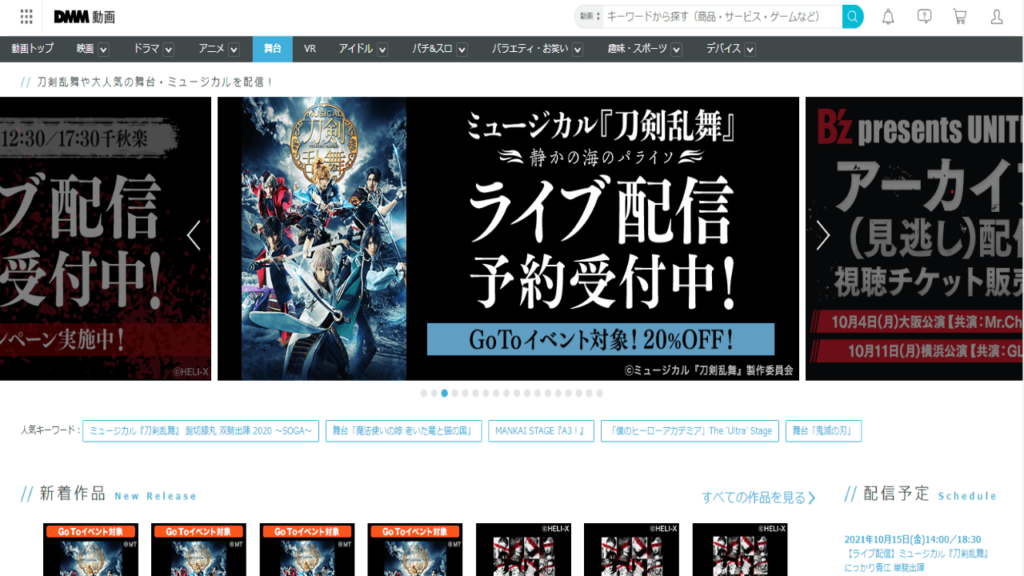Select the 舞台 navigation tab
Image resolution: width=1024 pixels, height=576 pixels.
[x=272, y=49]
